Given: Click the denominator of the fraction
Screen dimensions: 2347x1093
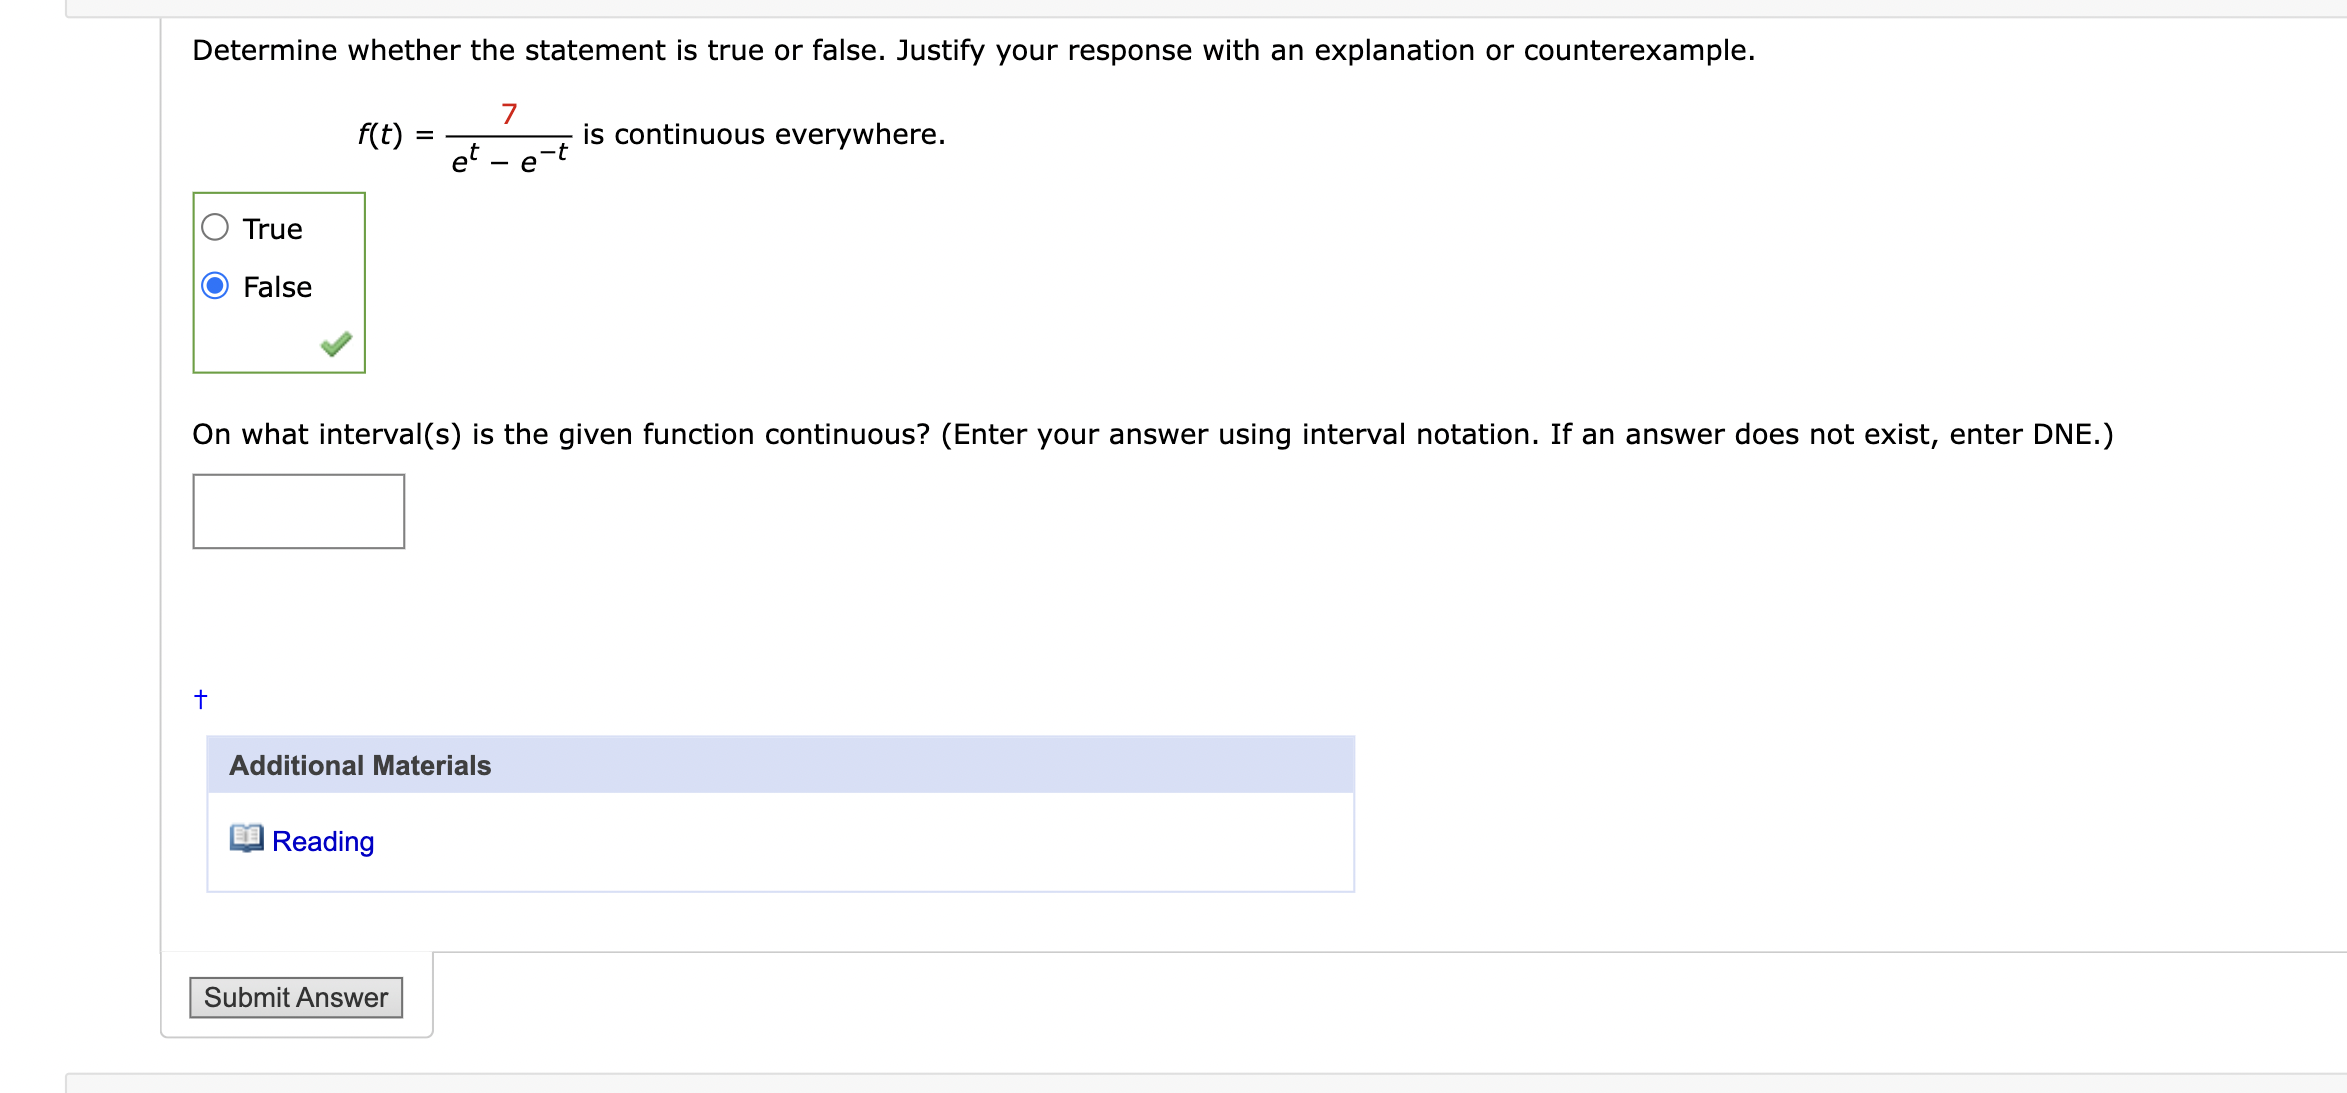Looking at the screenshot, I should (509, 159).
